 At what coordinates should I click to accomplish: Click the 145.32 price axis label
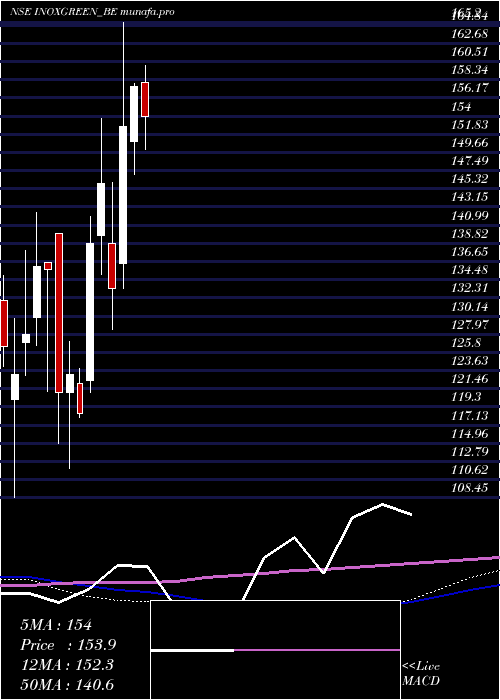pyautogui.click(x=469, y=179)
